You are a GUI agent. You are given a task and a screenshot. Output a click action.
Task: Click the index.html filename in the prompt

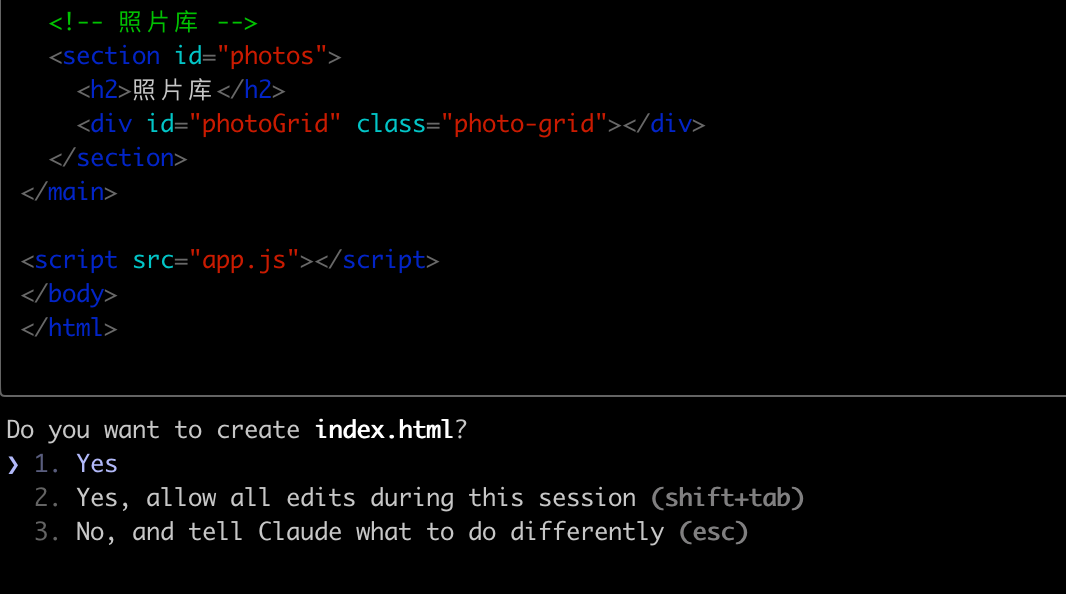point(384,430)
